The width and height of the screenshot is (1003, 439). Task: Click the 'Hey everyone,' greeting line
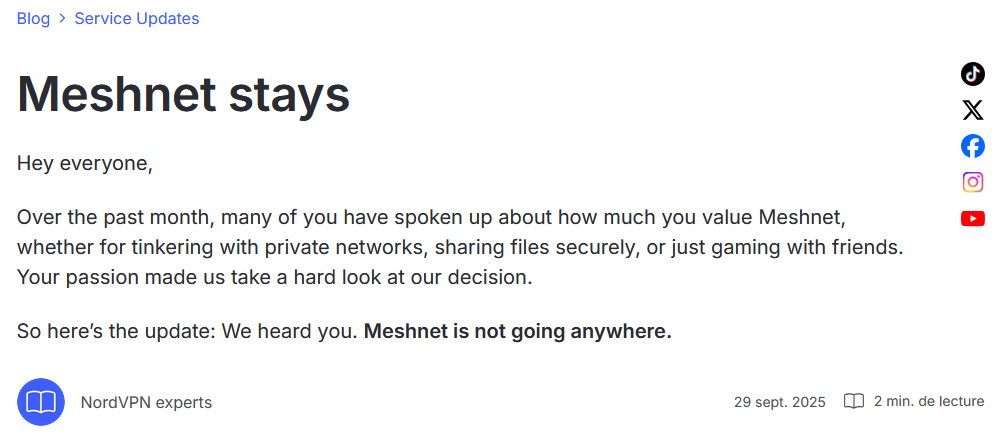coord(85,163)
